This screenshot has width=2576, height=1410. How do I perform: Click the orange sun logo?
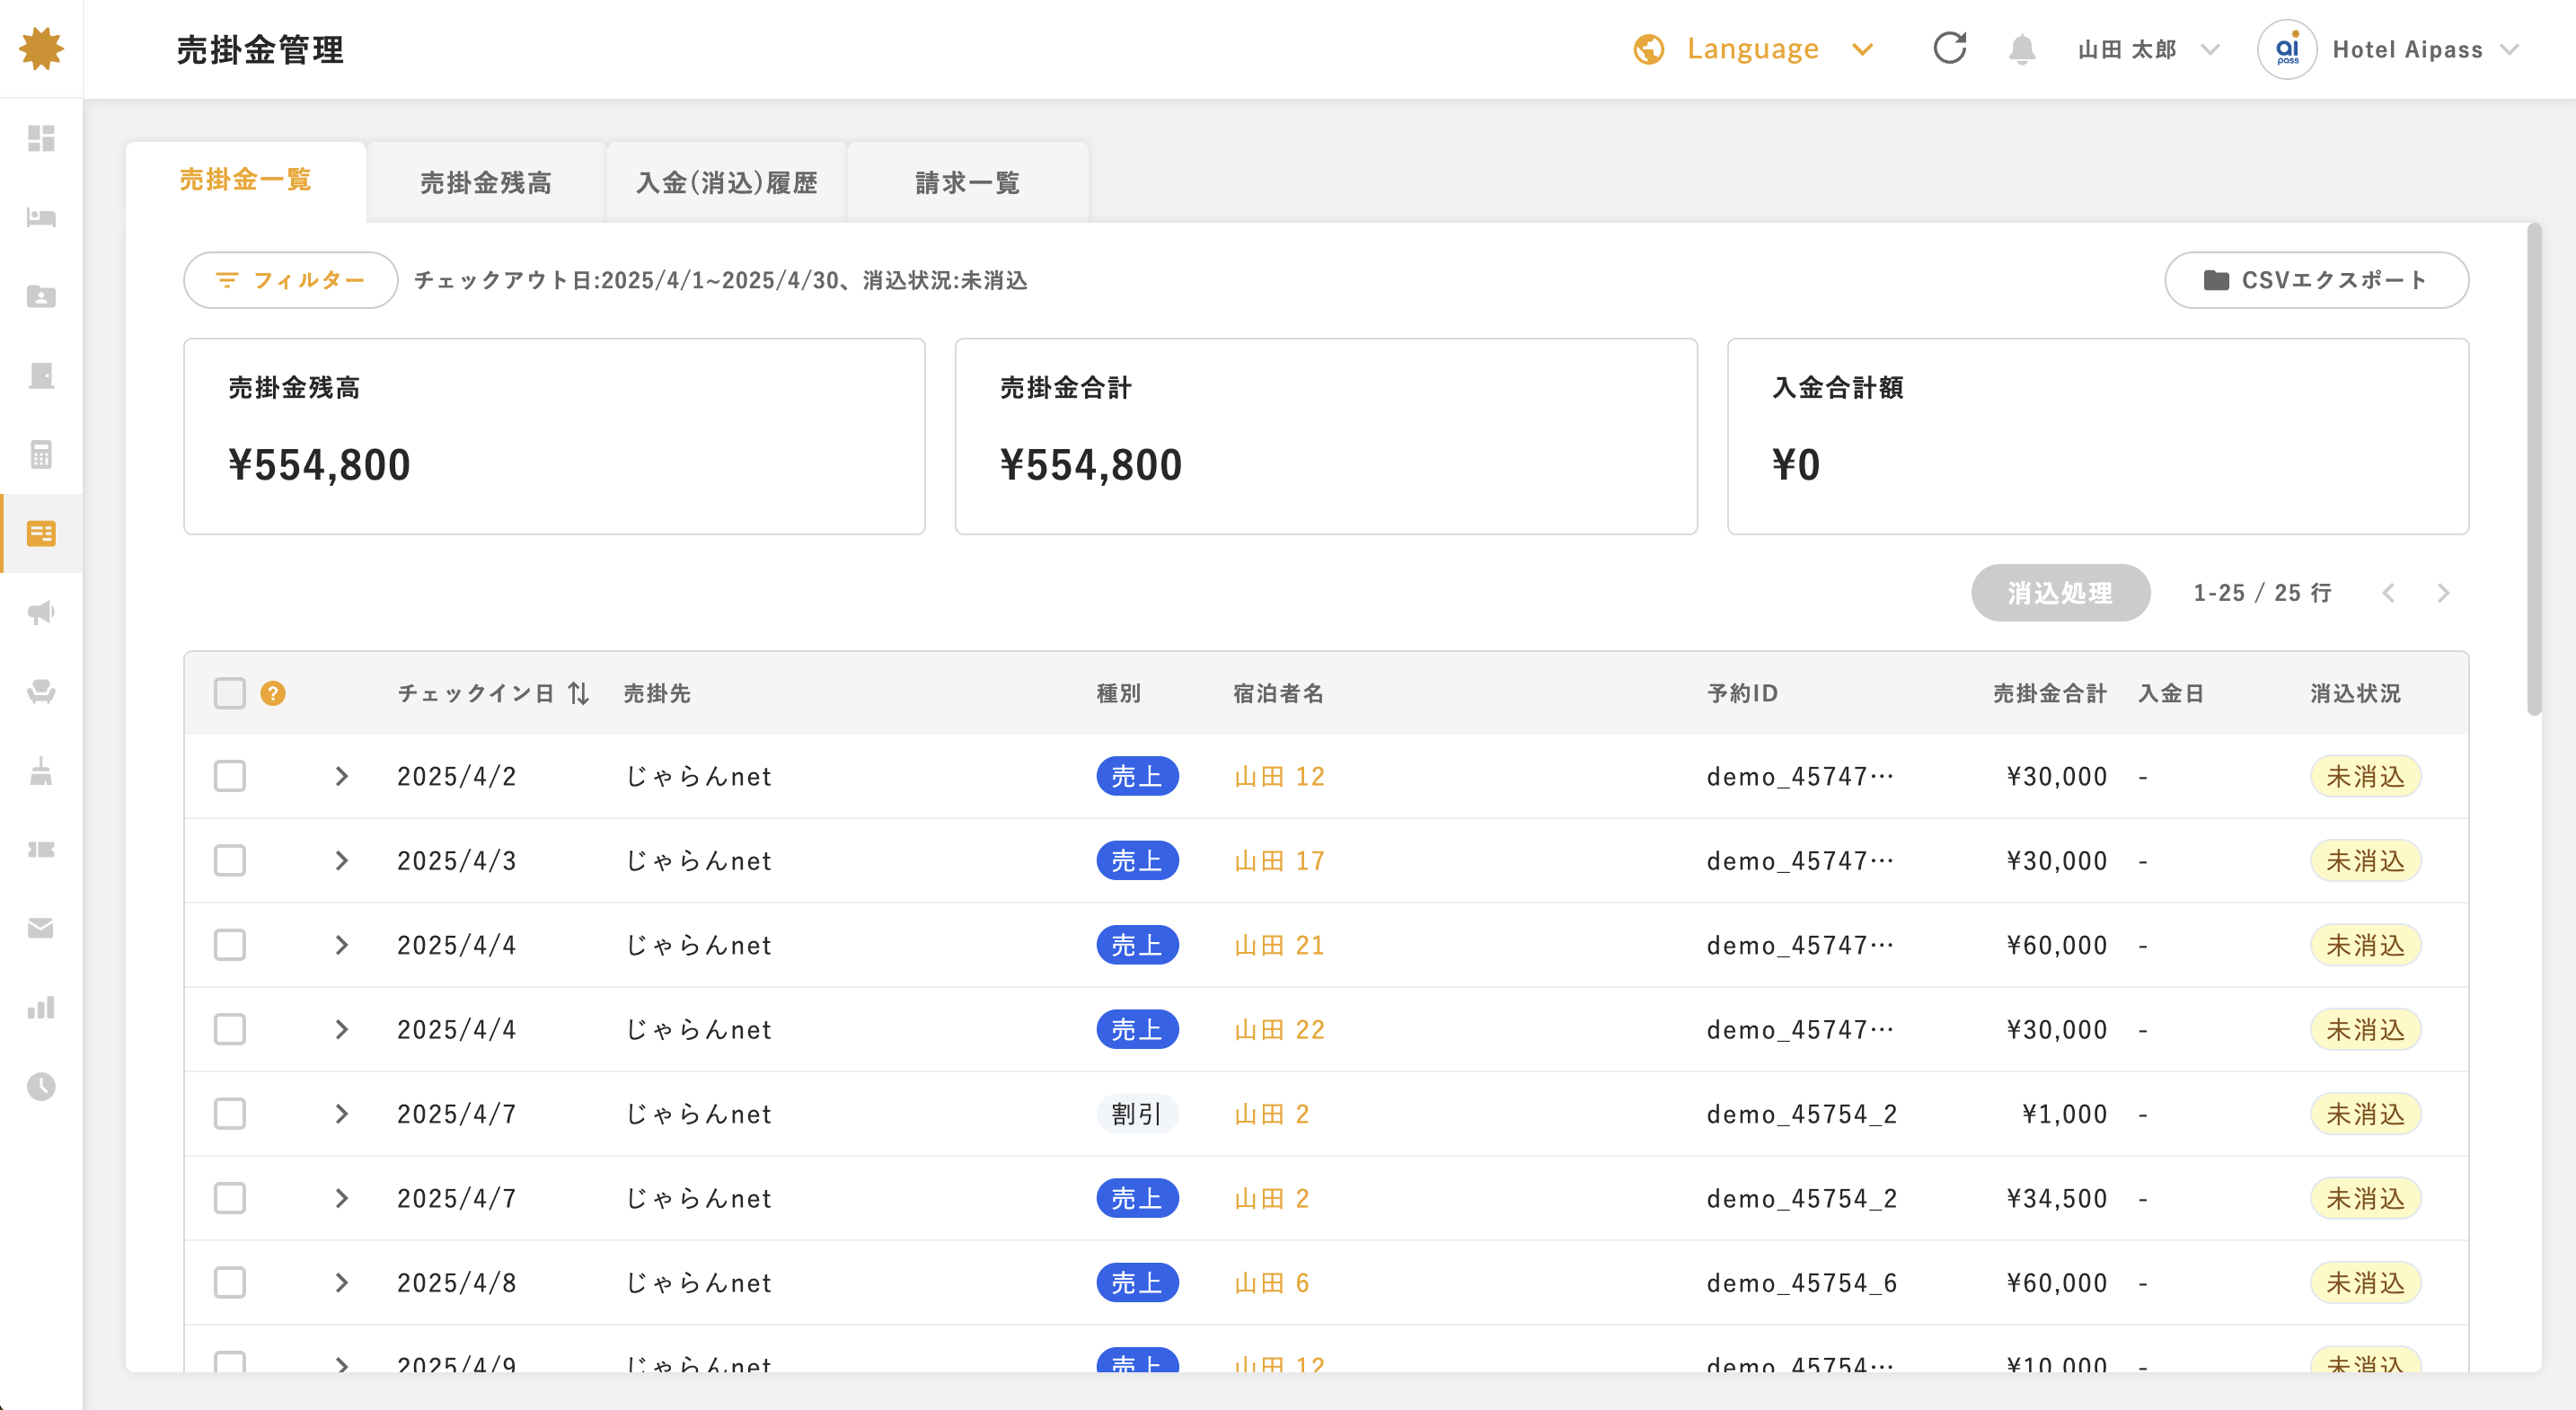coord(41,48)
